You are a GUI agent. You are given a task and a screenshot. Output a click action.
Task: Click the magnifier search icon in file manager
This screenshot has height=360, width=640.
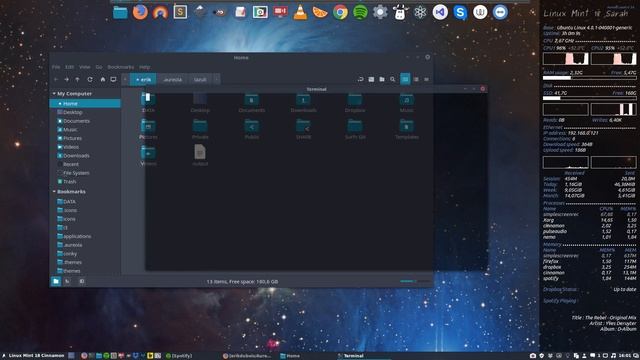[393, 79]
